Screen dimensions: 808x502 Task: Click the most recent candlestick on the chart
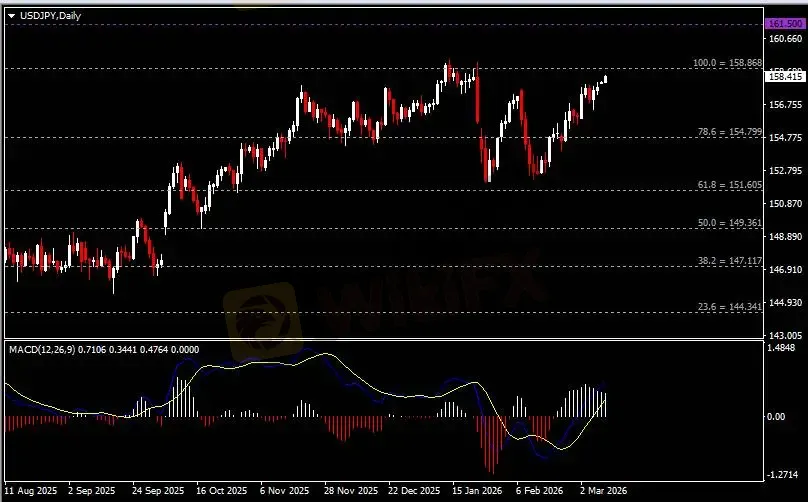point(605,78)
